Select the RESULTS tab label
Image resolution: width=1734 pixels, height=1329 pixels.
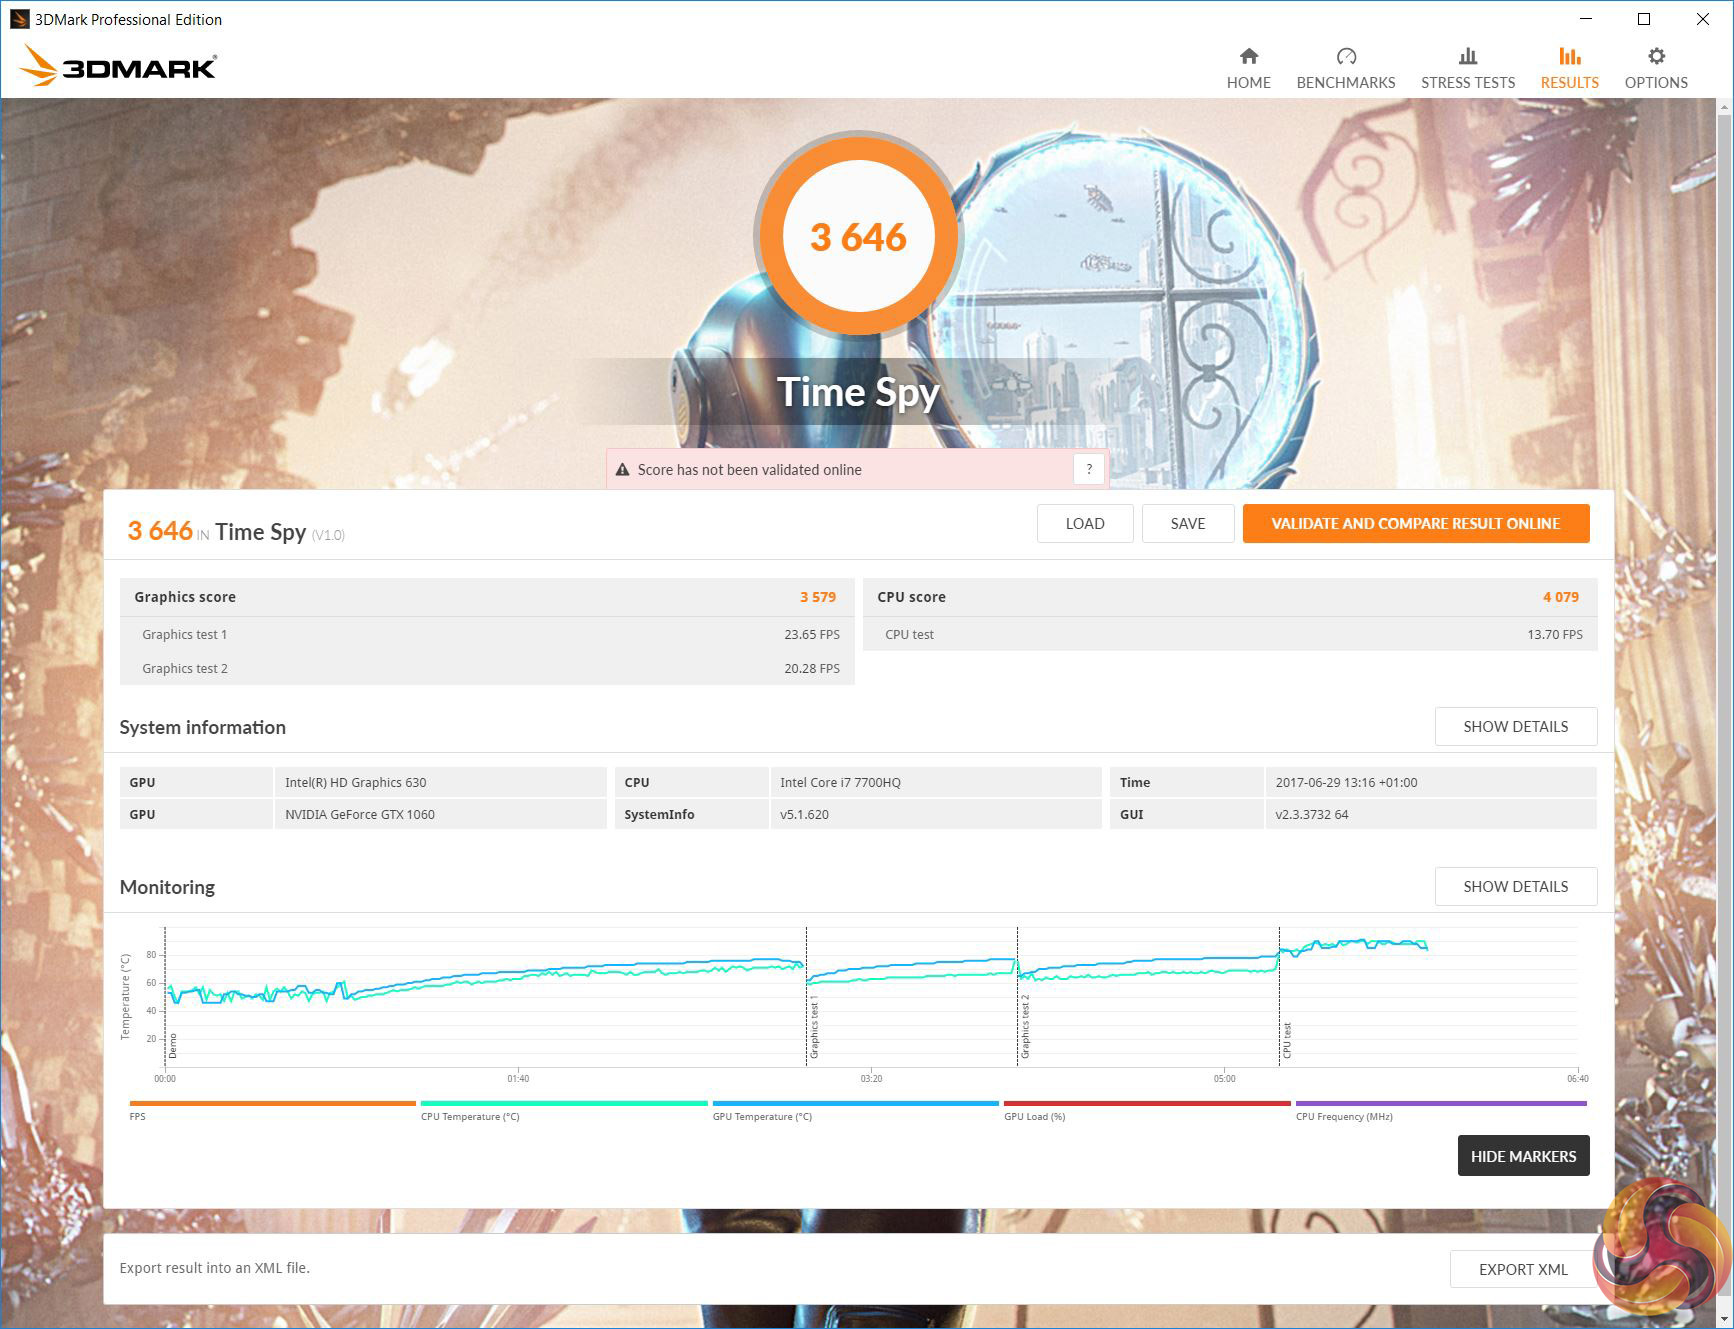[1570, 83]
